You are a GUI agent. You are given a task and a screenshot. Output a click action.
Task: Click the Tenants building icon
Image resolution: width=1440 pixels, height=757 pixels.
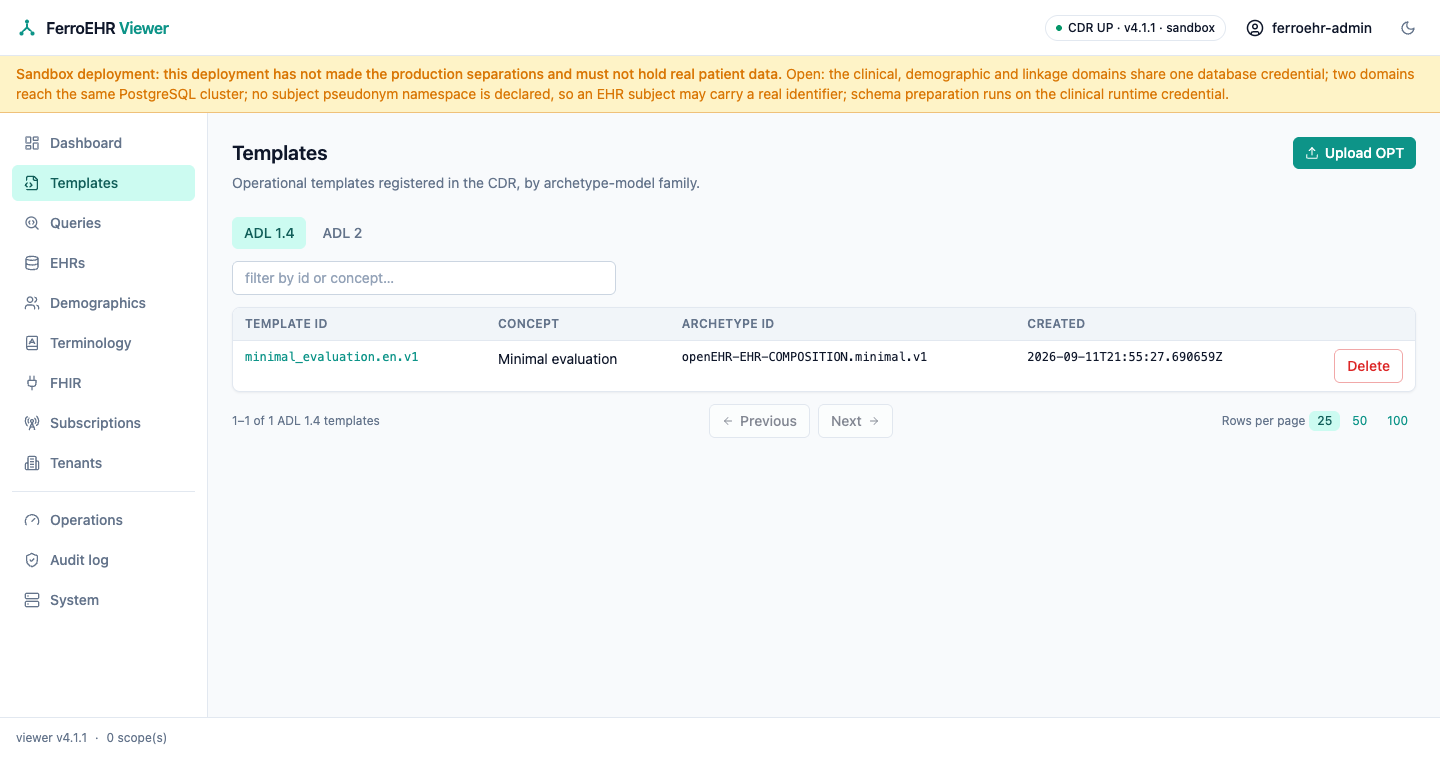click(x=32, y=463)
